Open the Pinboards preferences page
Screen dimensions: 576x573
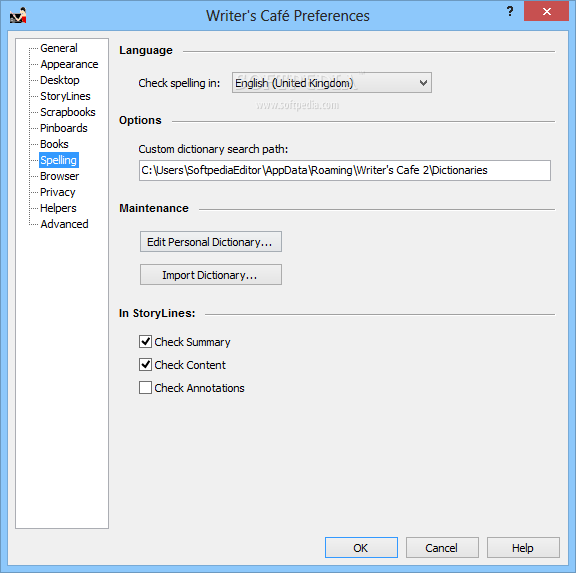click(x=64, y=128)
